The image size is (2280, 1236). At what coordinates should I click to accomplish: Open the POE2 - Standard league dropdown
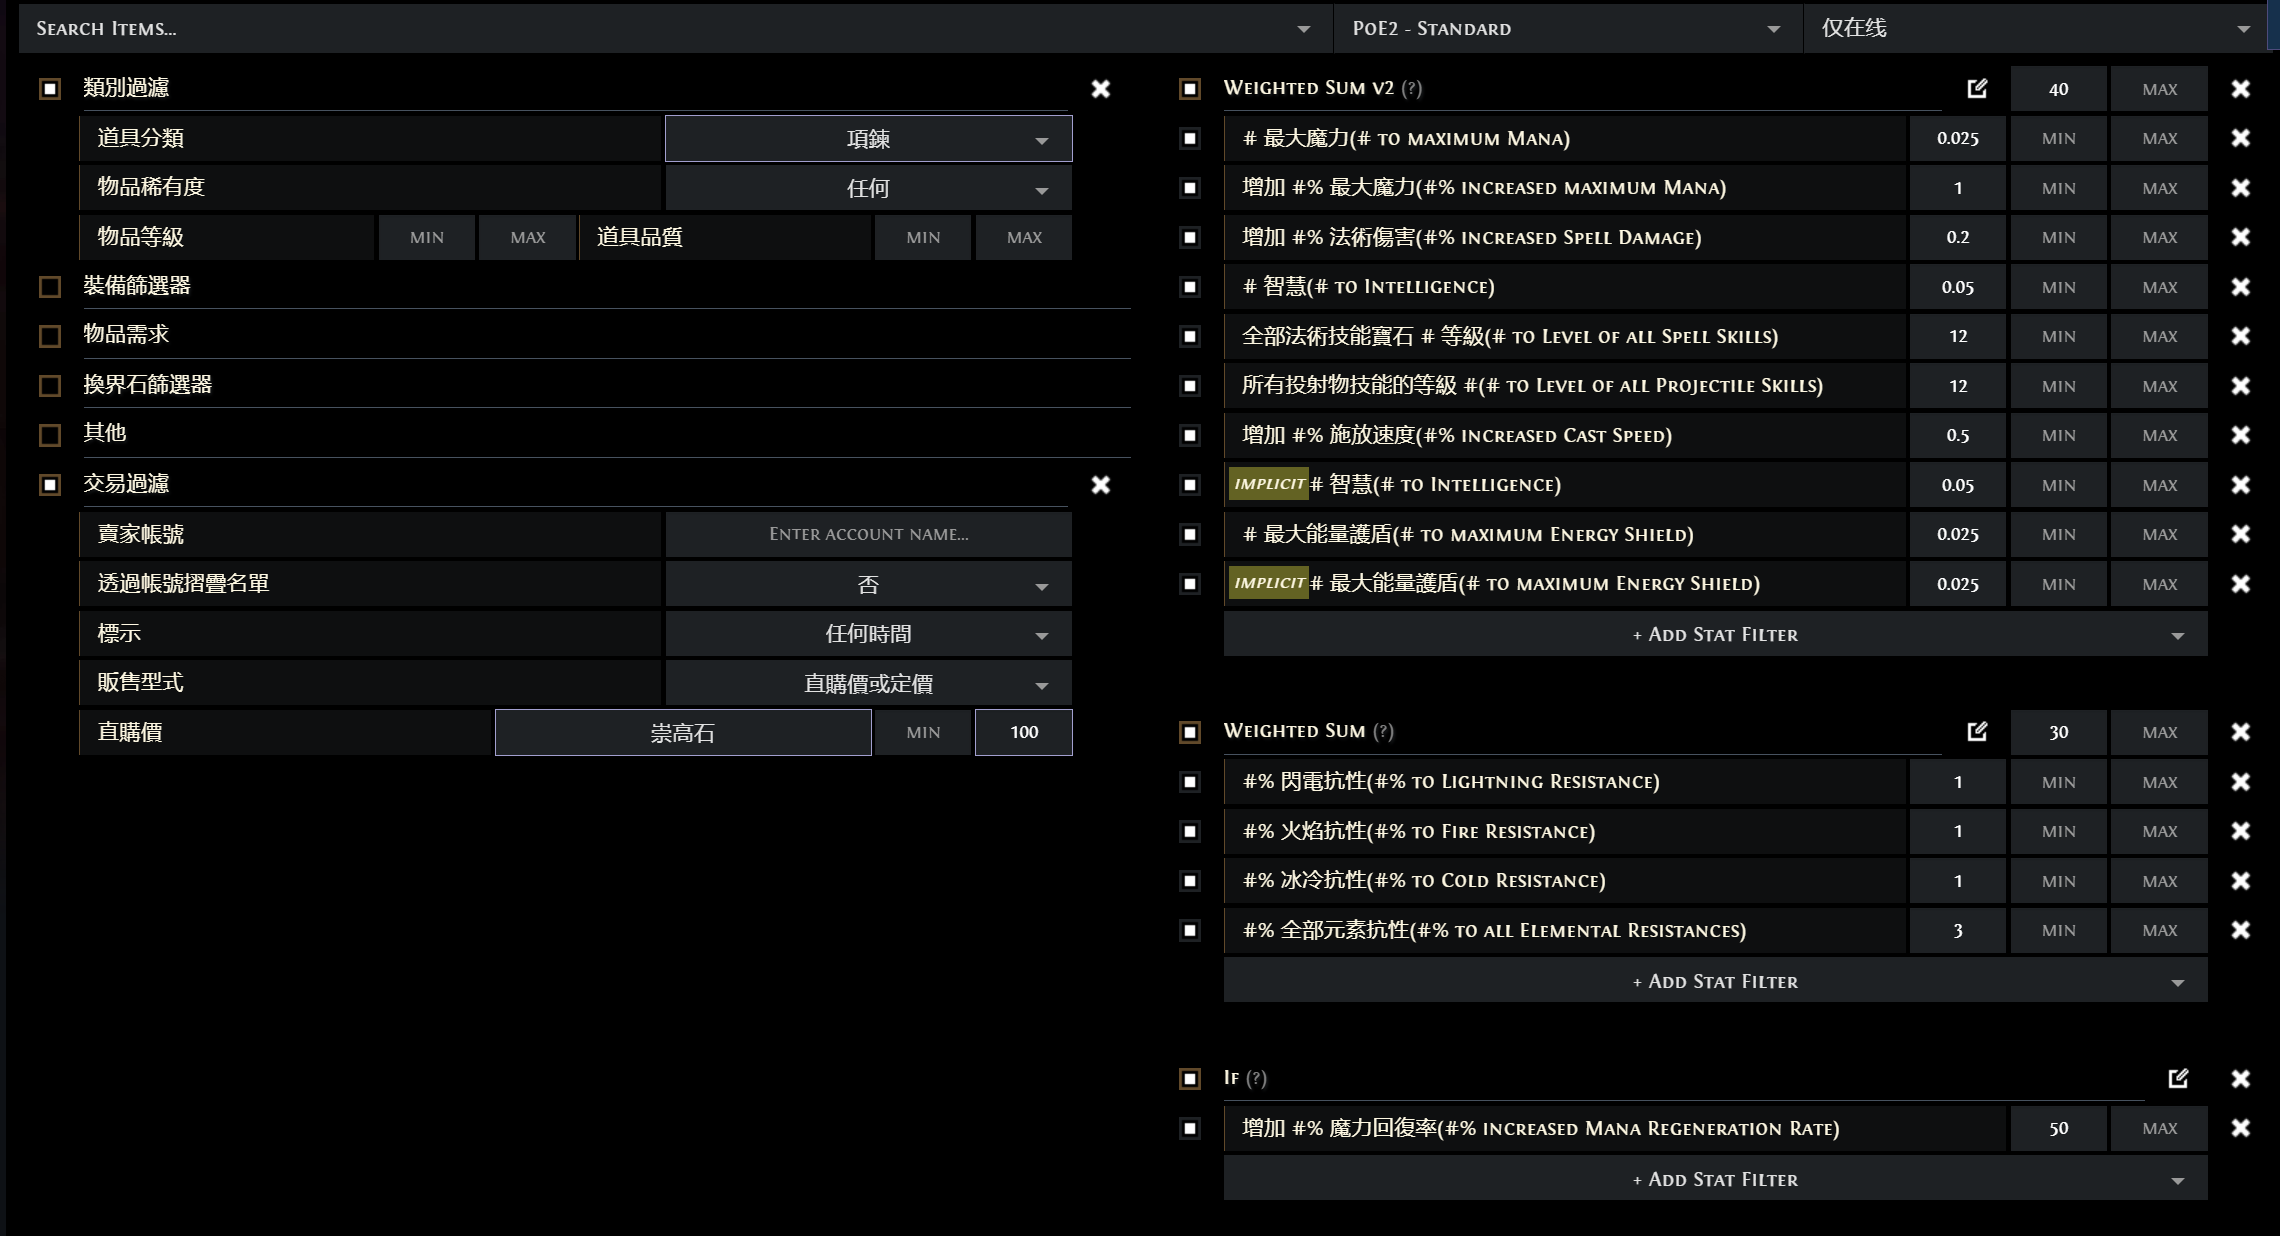1566,28
